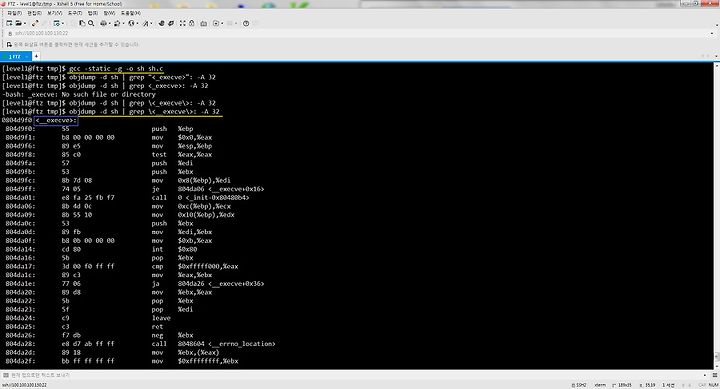
Task: Open the Tools (도구) menu
Action: (x=75, y=13)
